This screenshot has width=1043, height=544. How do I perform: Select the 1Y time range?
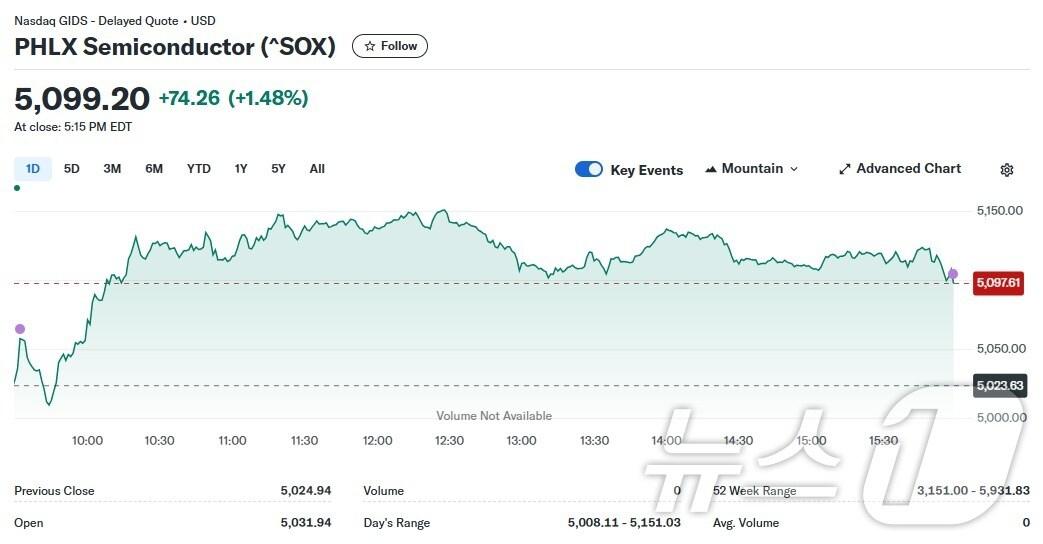coord(241,169)
